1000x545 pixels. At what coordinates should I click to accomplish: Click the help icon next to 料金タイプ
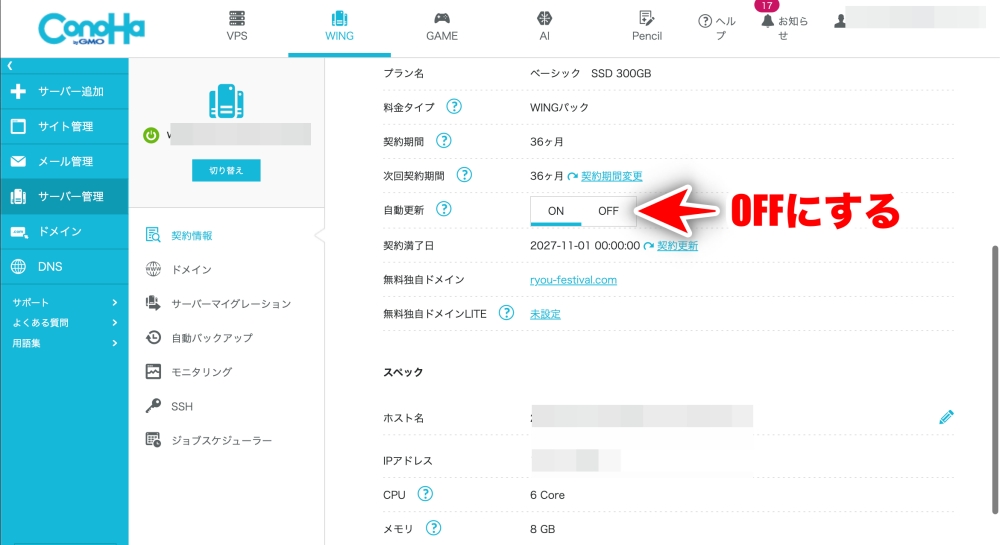pyautogui.click(x=454, y=106)
